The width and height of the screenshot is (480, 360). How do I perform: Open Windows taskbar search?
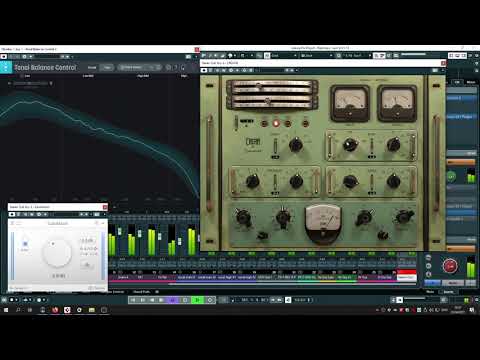pyautogui.click(x=18, y=310)
